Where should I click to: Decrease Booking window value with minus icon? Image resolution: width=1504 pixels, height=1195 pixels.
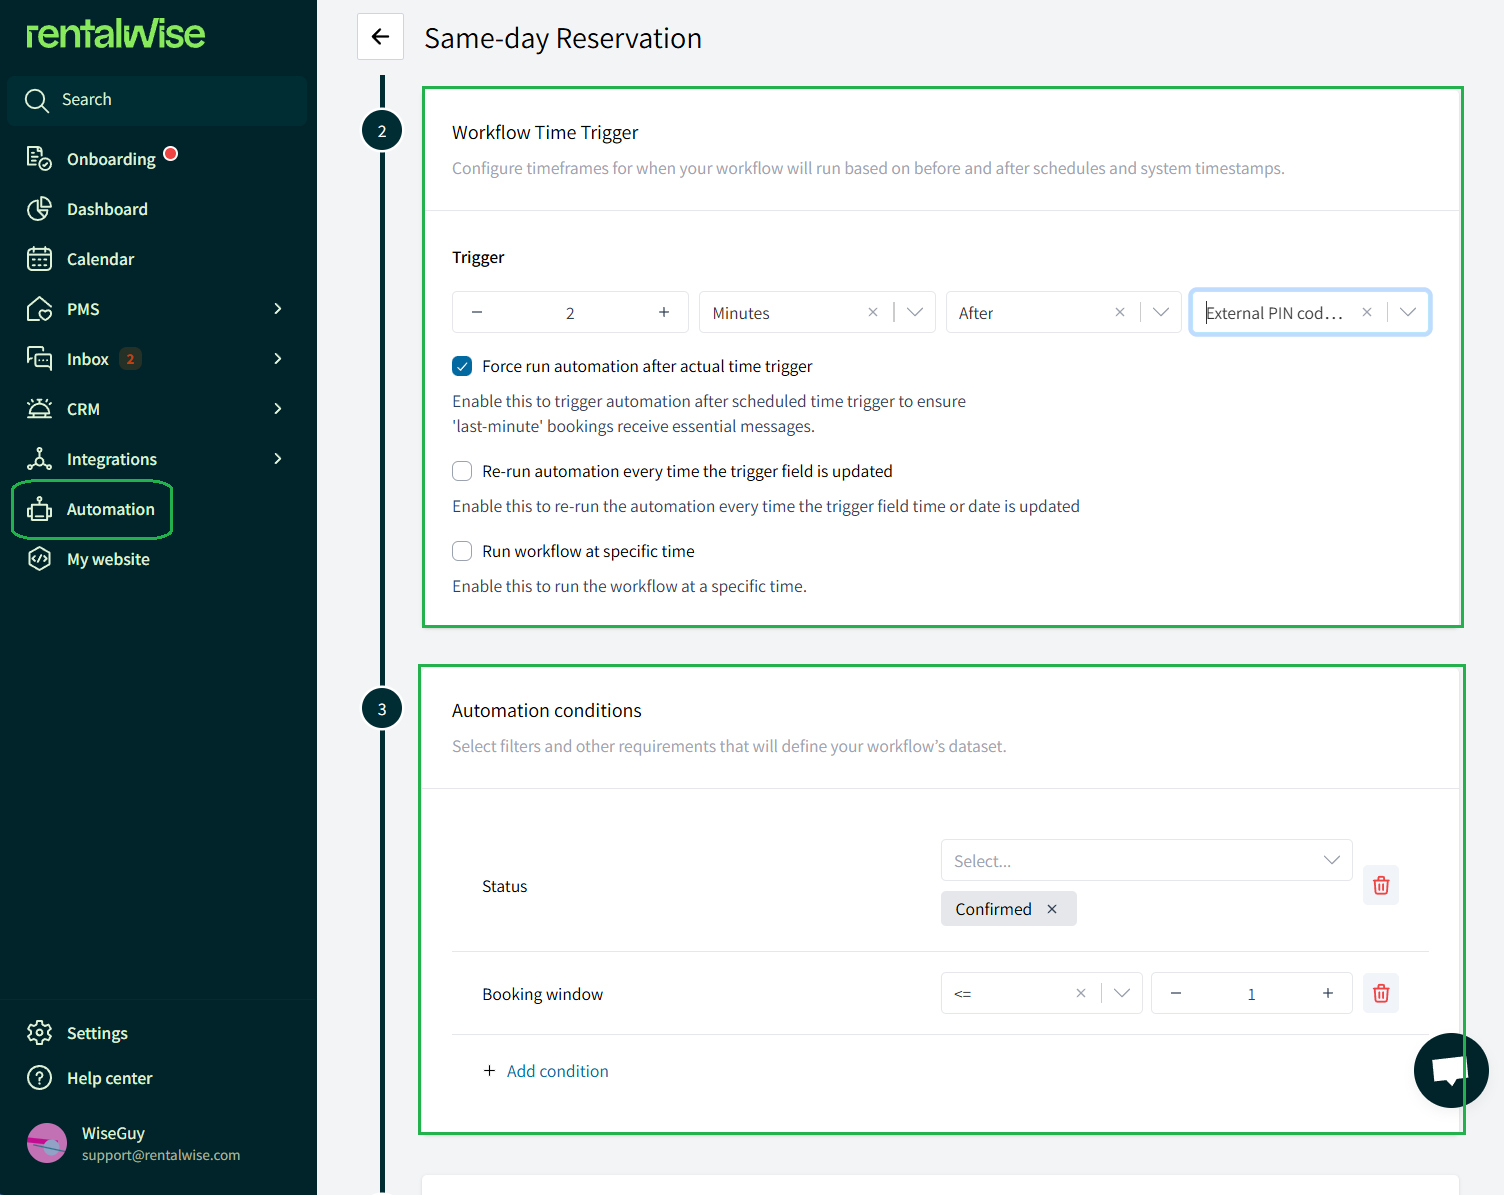[x=1176, y=993]
